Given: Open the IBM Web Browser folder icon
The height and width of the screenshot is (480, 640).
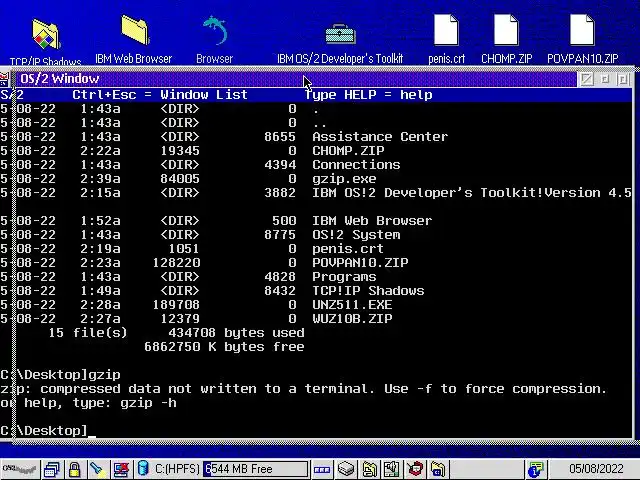Looking at the screenshot, I should 135,29.
